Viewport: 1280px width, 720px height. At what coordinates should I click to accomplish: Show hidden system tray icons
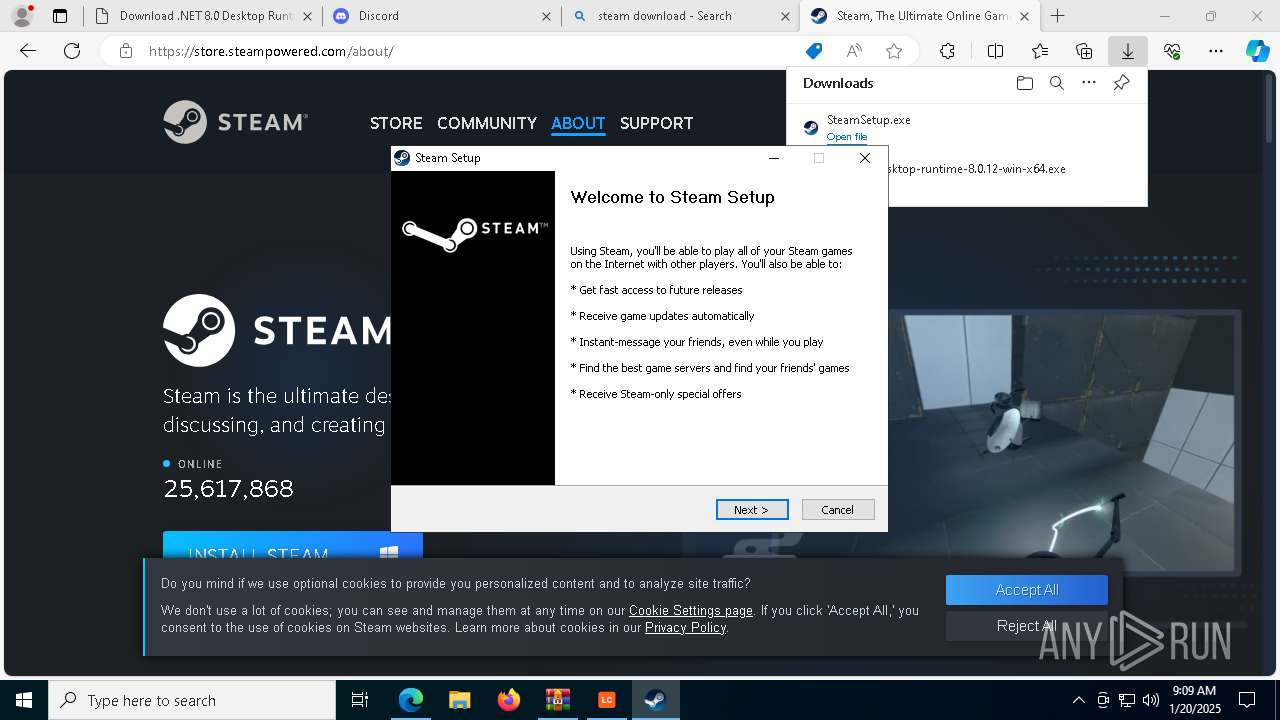1078,700
